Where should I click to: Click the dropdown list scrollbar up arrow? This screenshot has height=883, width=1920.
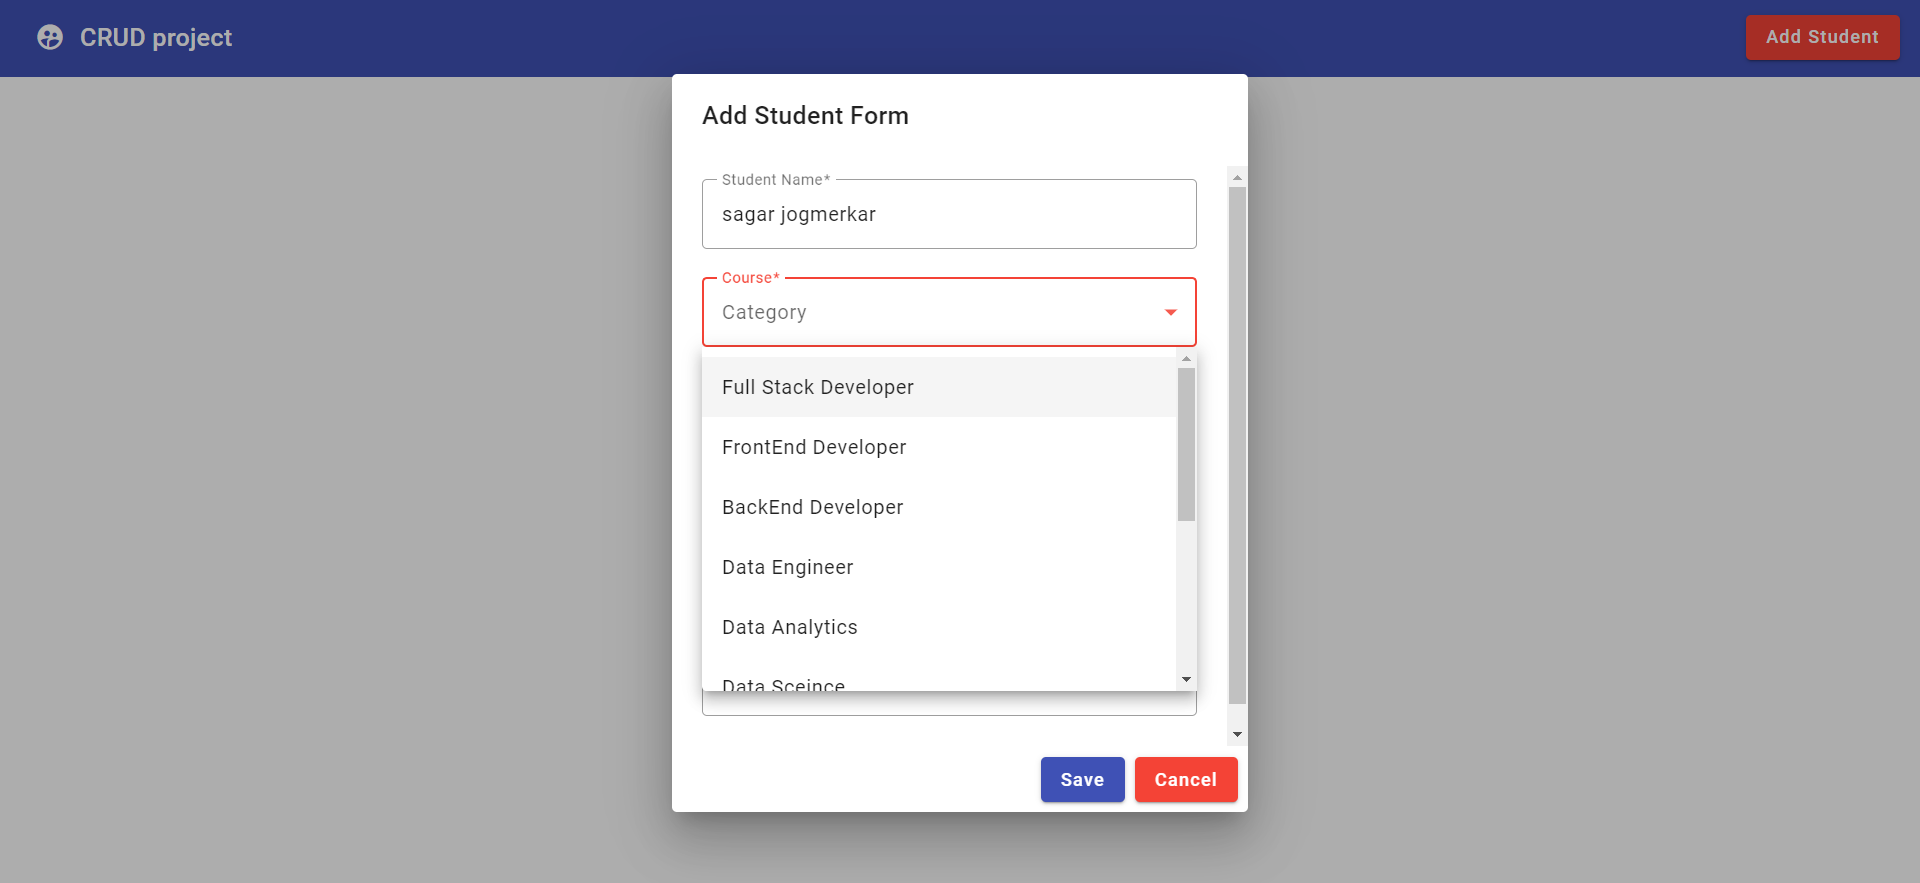tap(1186, 359)
